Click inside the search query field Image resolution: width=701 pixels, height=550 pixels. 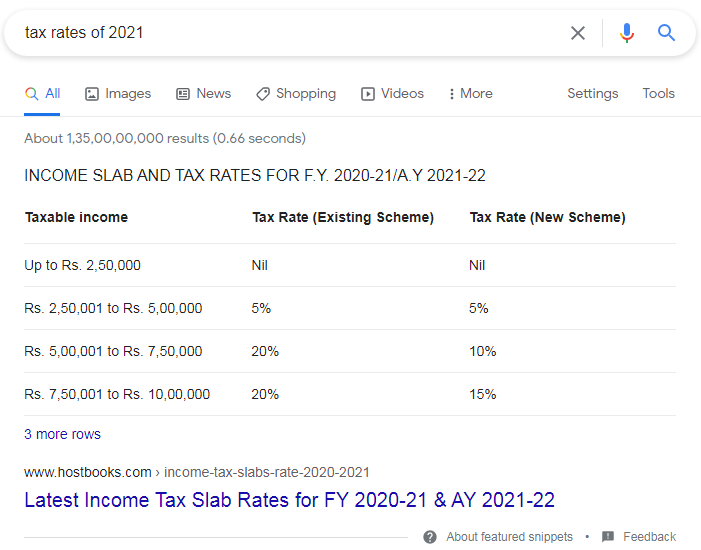290,33
